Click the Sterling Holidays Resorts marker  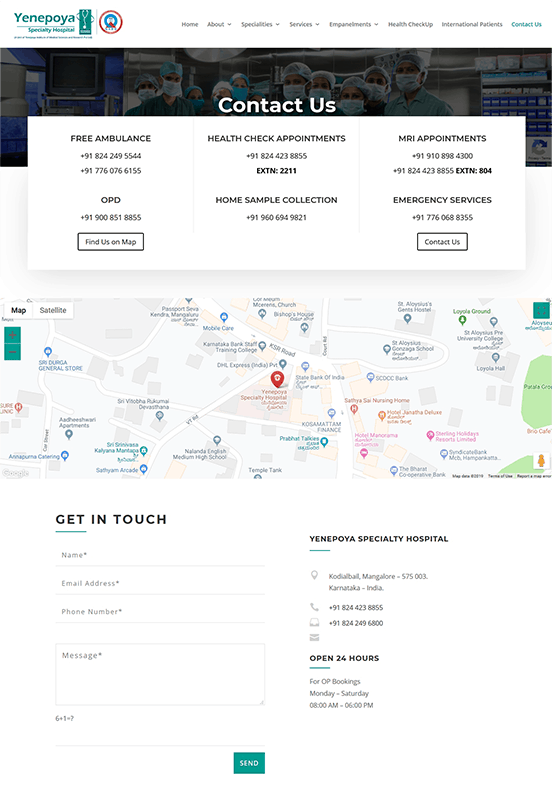pos(430,435)
